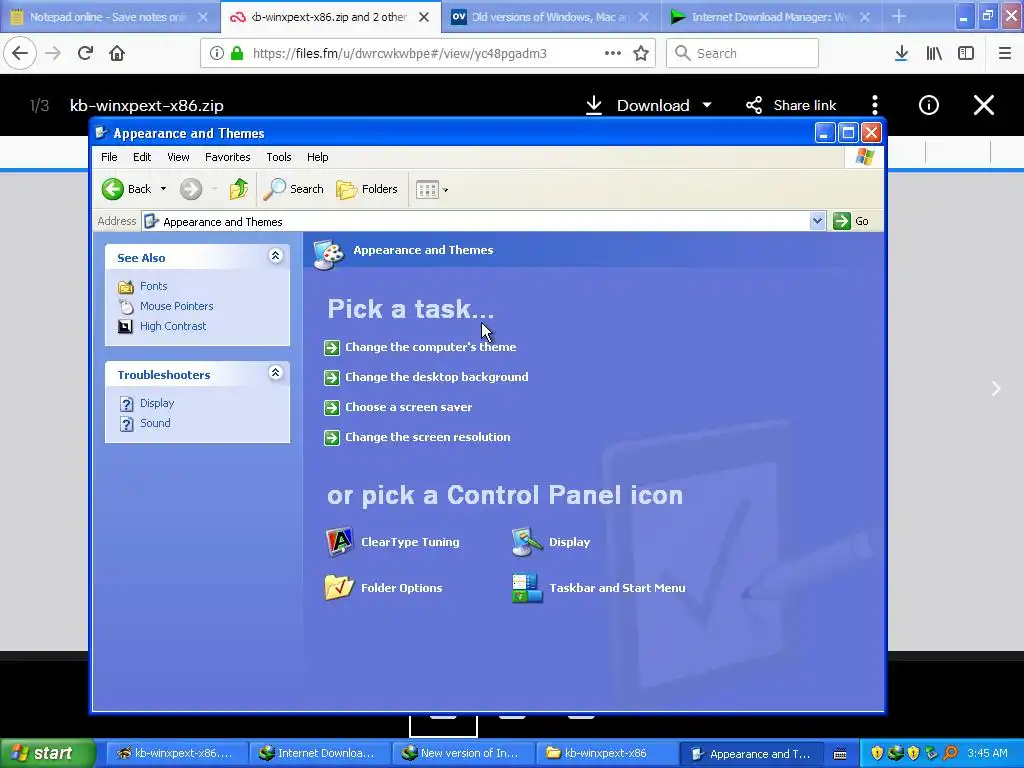Open the Firefox hamburger menu

click(1004, 54)
